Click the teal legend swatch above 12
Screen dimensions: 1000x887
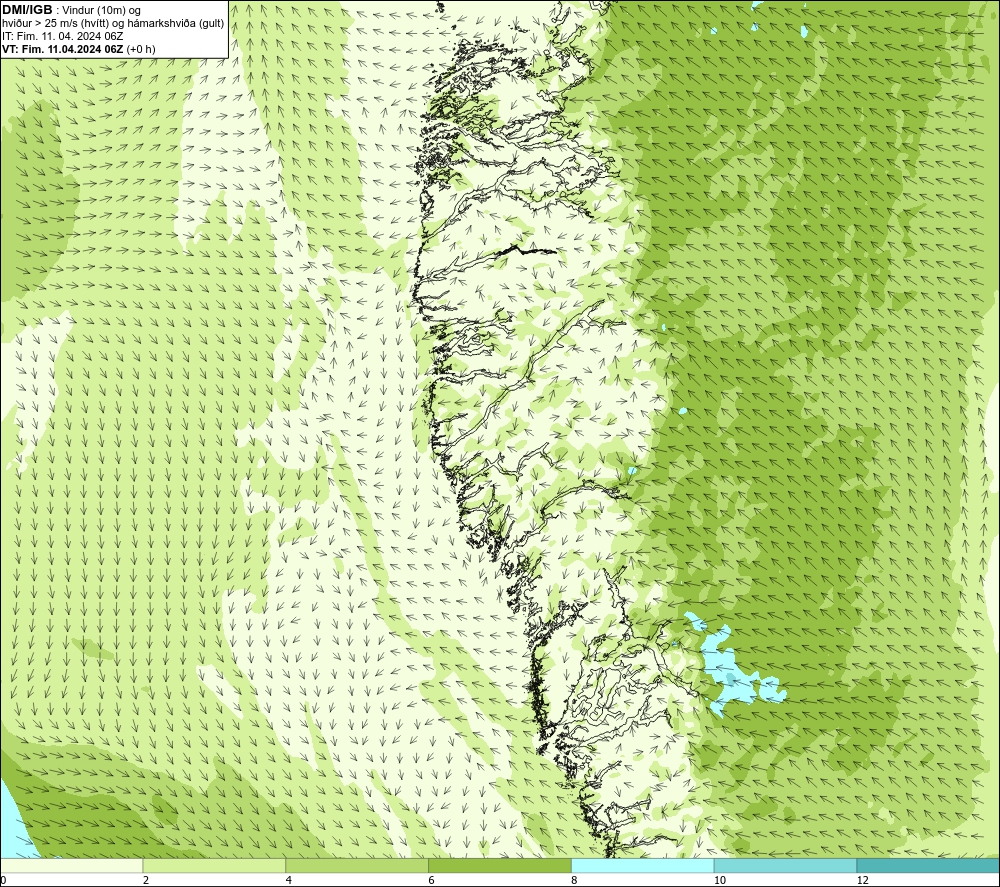pyautogui.click(x=929, y=865)
